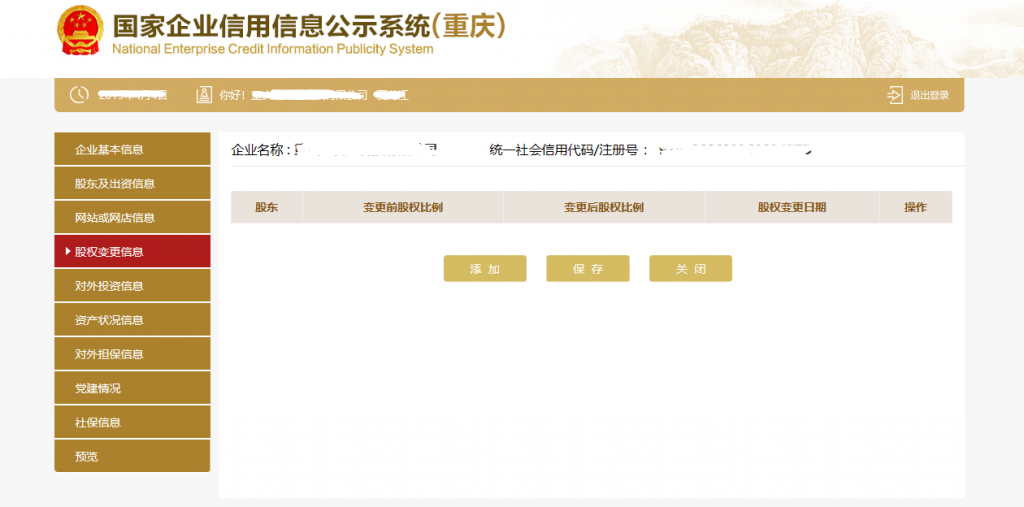Click the logout arrow icon
Screen dimensions: 1024x507
[895, 95]
